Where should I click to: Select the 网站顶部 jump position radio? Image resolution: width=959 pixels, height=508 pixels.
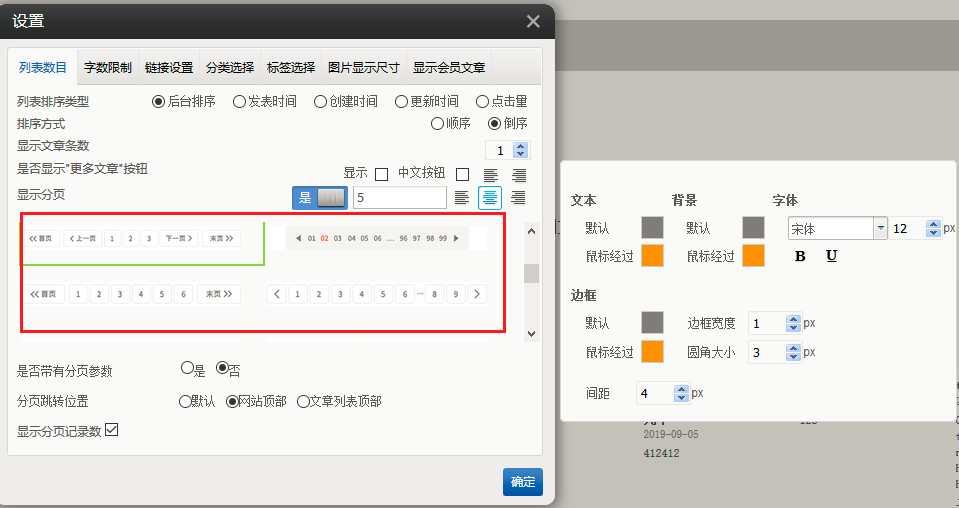[233, 401]
